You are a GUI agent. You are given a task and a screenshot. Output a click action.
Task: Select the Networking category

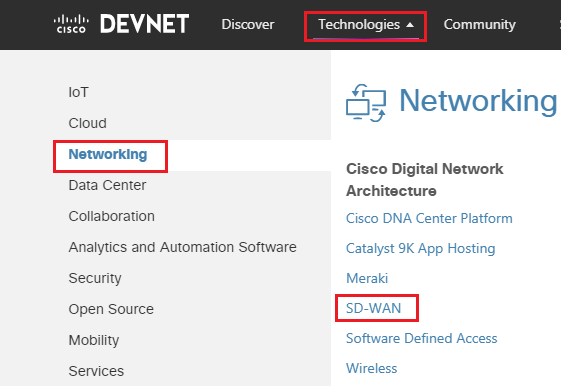click(108, 154)
